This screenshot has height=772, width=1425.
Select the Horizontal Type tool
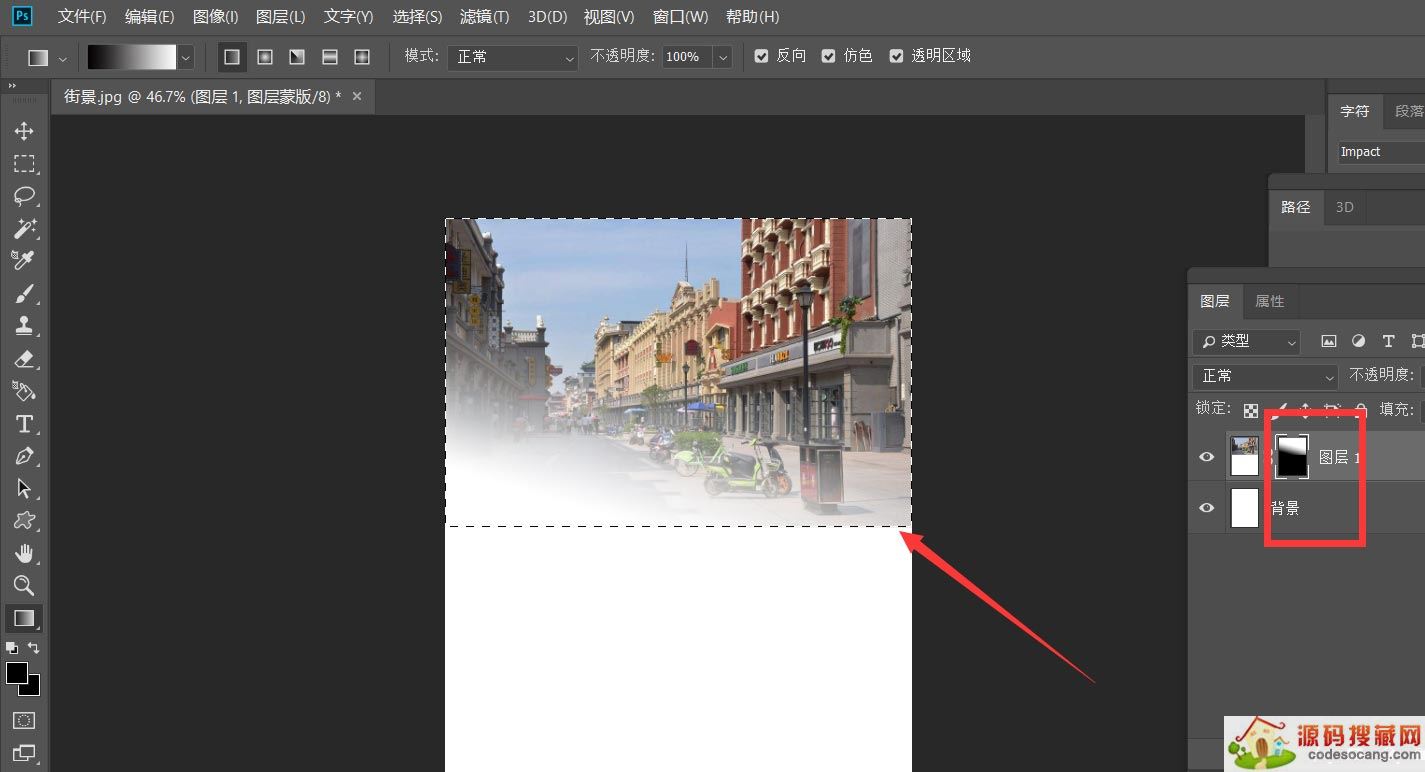[x=25, y=424]
